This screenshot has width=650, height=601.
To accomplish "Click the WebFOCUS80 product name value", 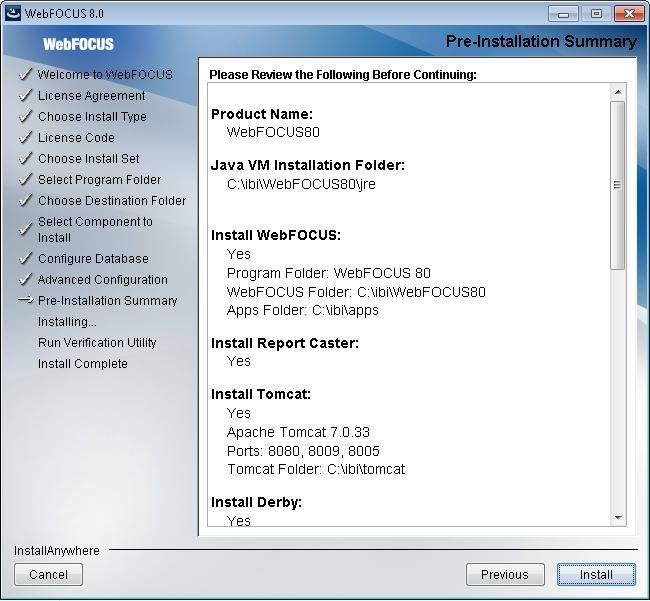I will (x=273, y=132).
